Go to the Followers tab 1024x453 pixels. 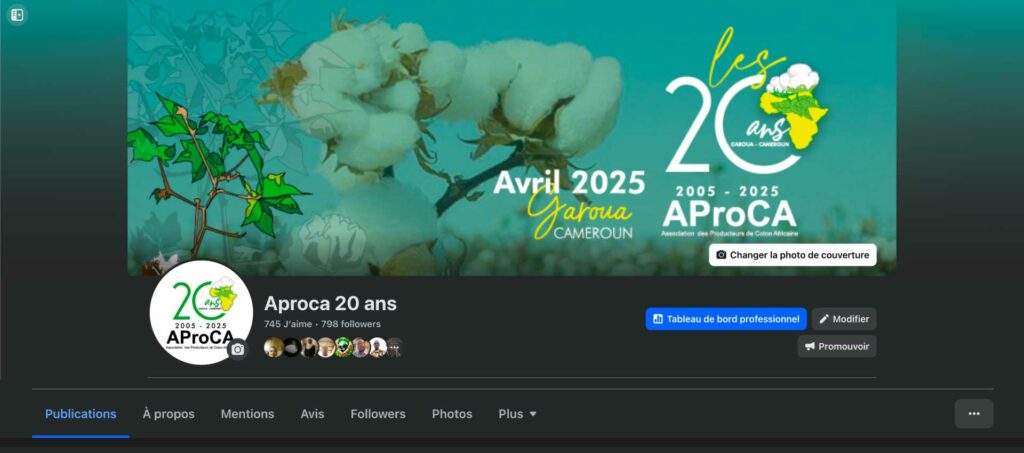pyautogui.click(x=378, y=414)
